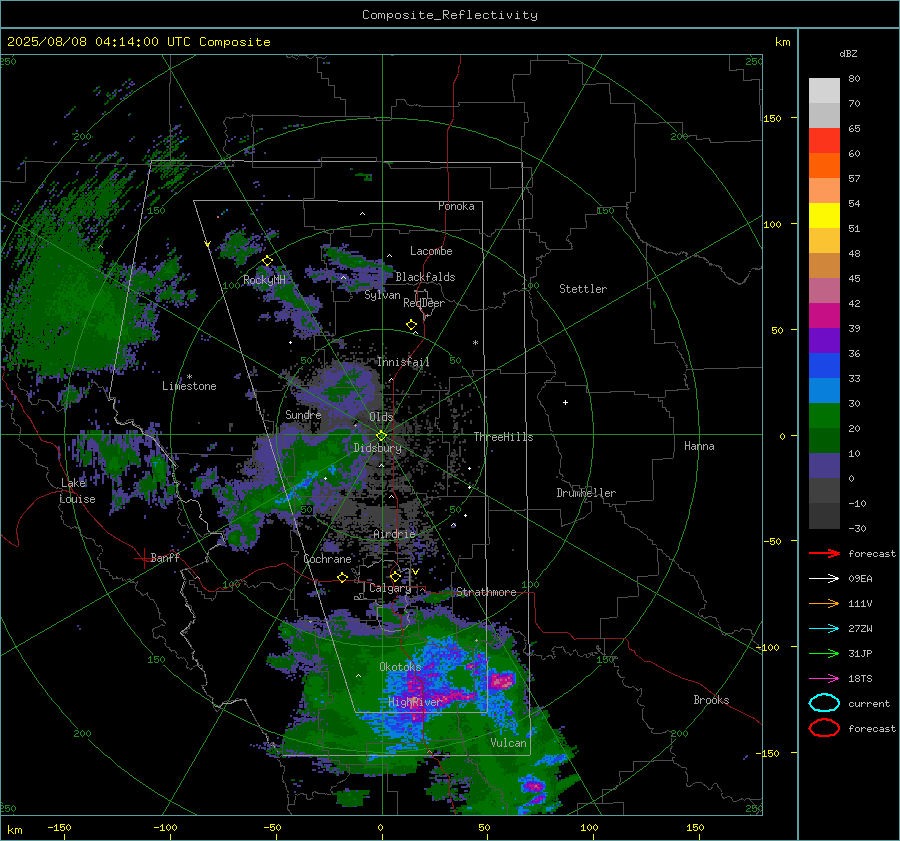Screen dimensions: 900x841
Task: Click the Hanna town label
Action: click(x=699, y=446)
